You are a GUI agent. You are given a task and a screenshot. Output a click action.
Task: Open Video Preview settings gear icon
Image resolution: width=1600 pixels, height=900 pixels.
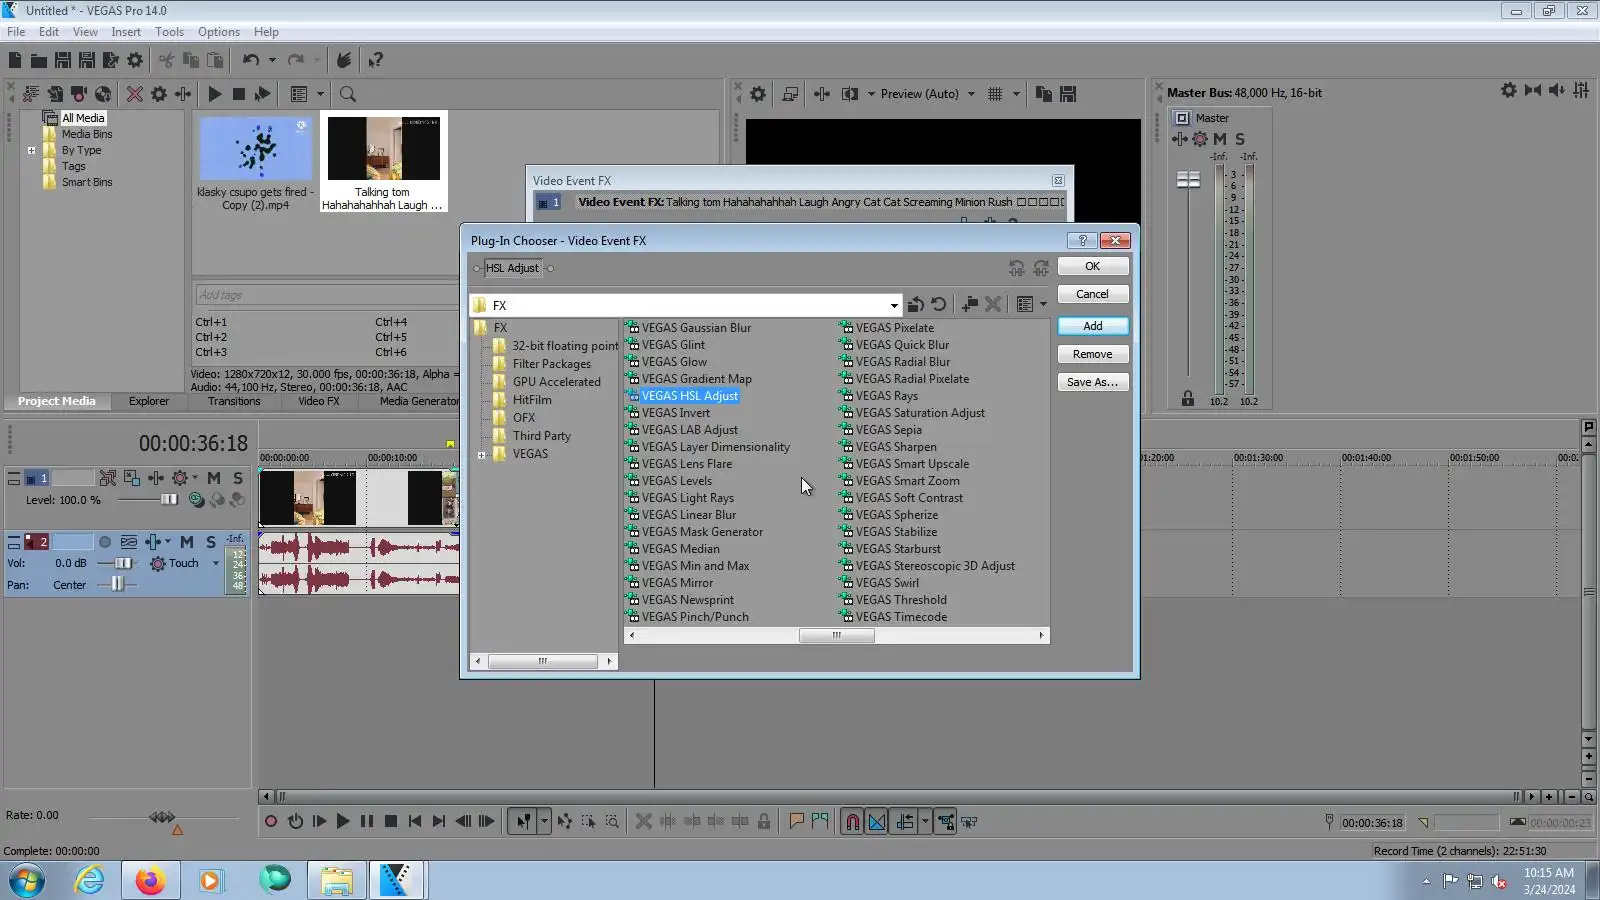758,94
